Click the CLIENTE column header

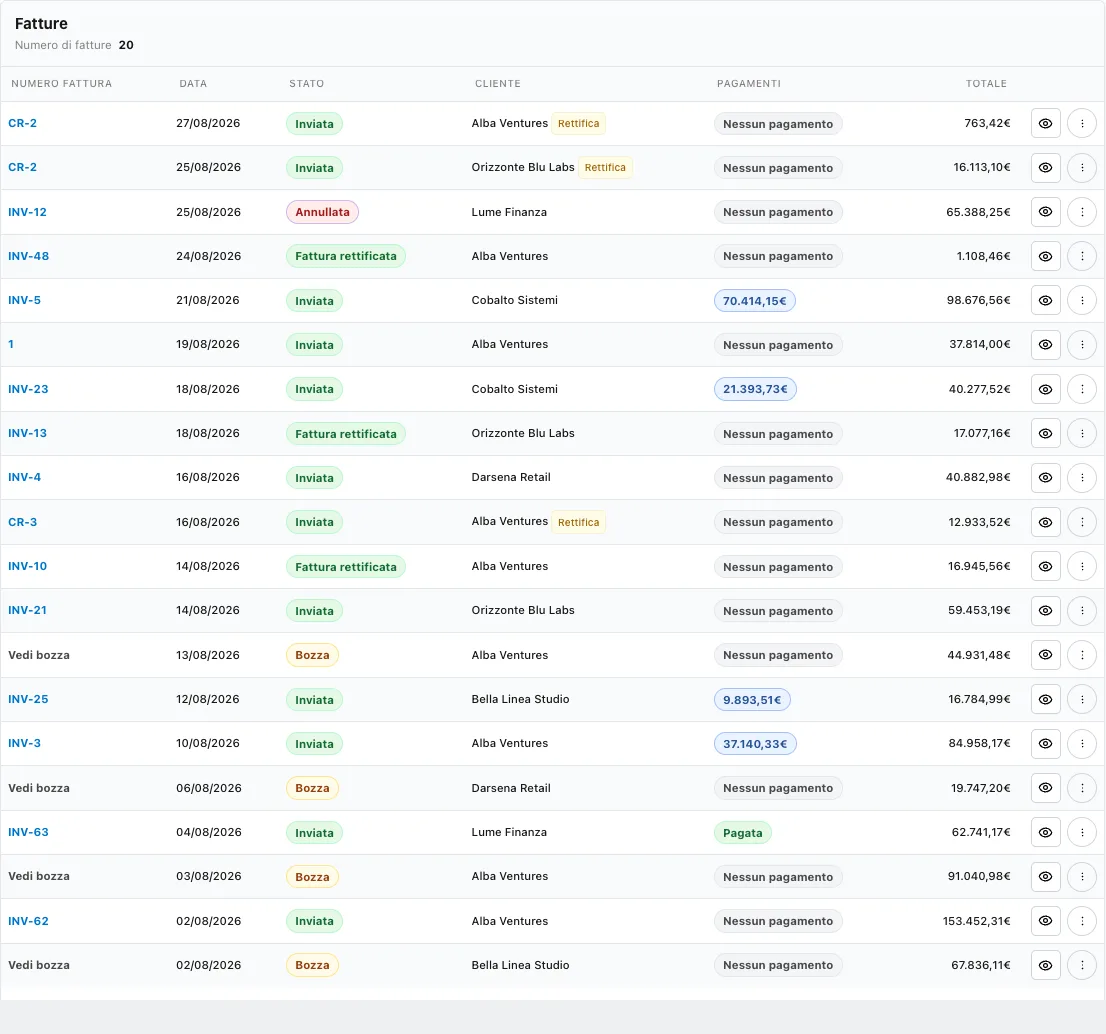coord(498,83)
